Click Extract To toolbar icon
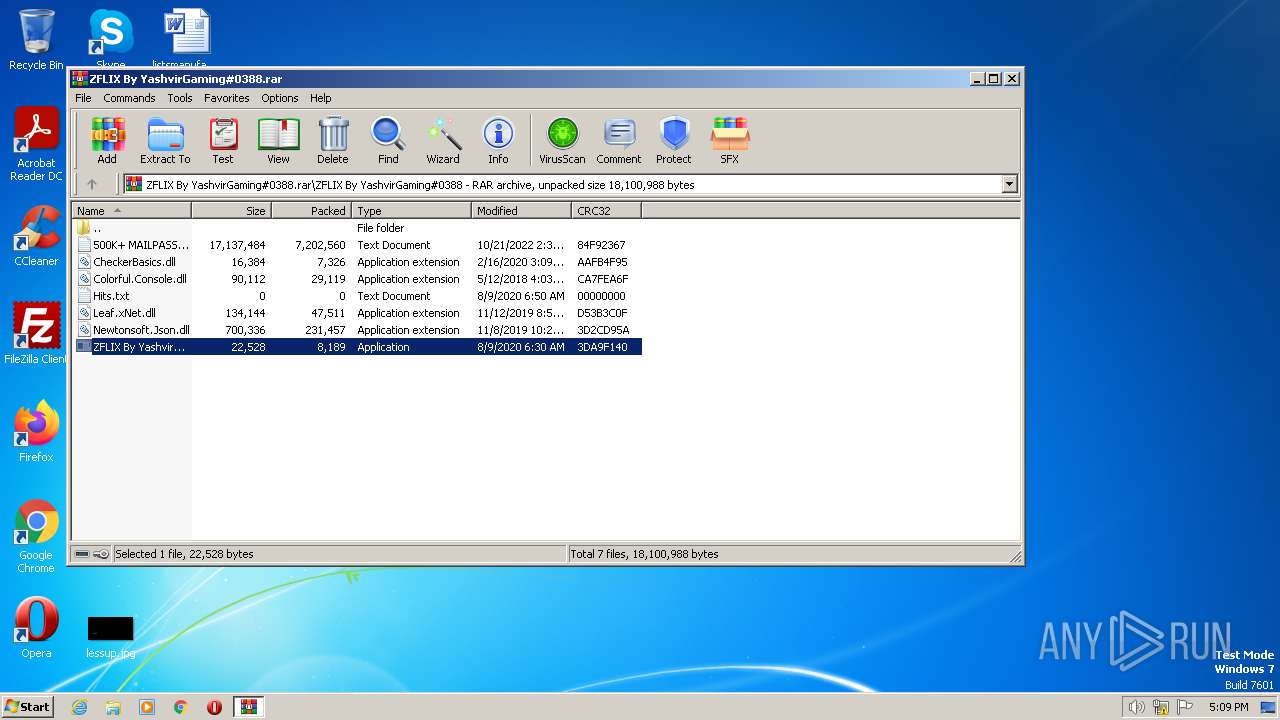The height and width of the screenshot is (720, 1280). [165, 140]
